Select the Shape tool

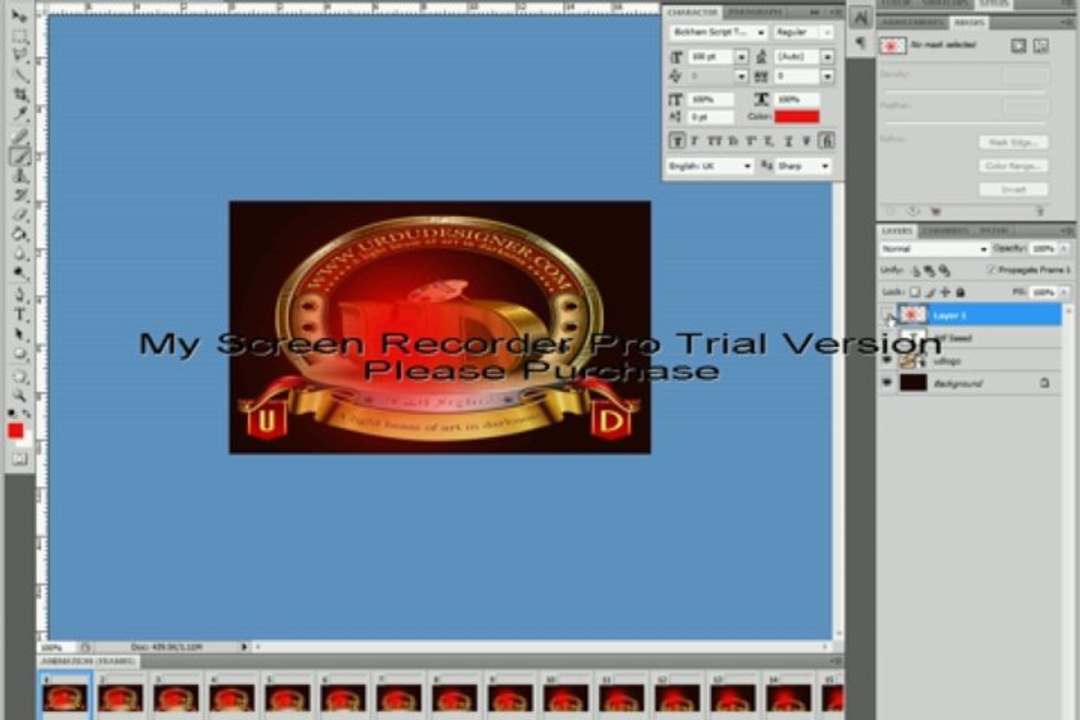tap(19, 354)
